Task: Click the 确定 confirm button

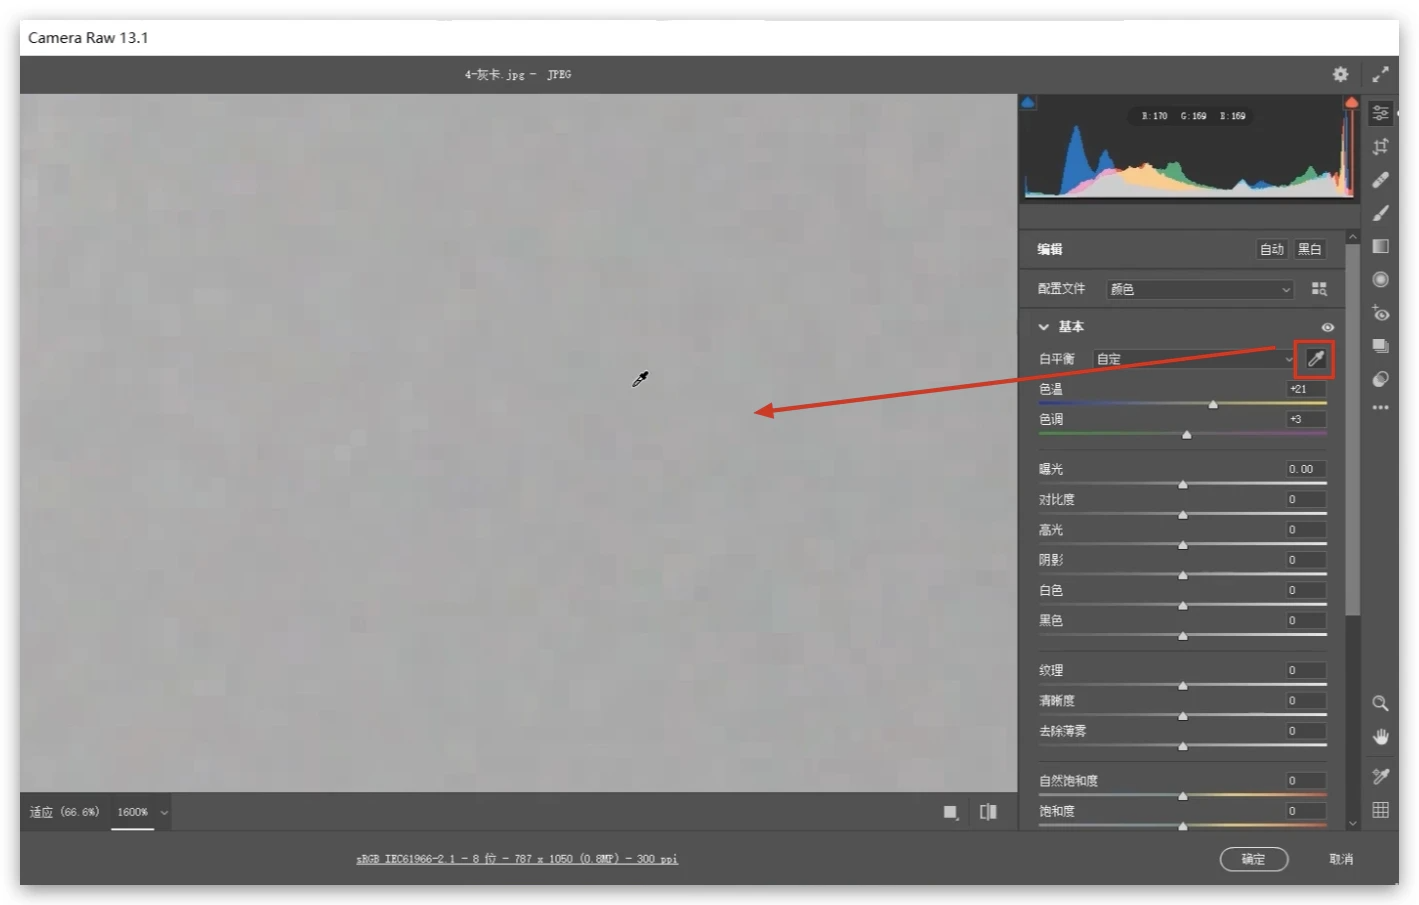Action: (1253, 859)
